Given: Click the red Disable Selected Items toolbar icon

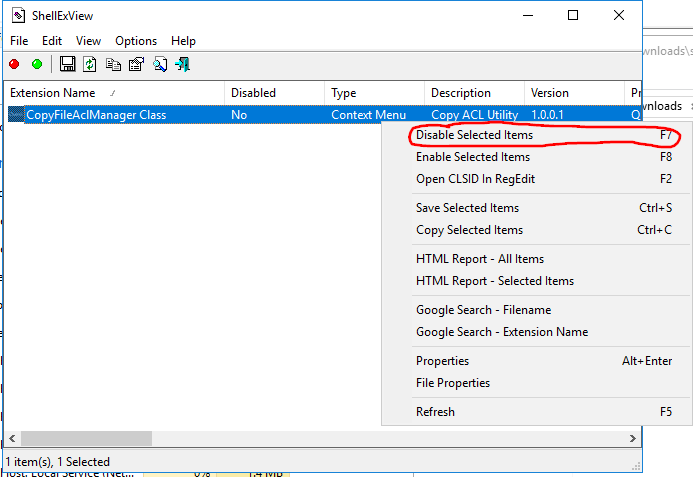Looking at the screenshot, I should click(14, 65).
